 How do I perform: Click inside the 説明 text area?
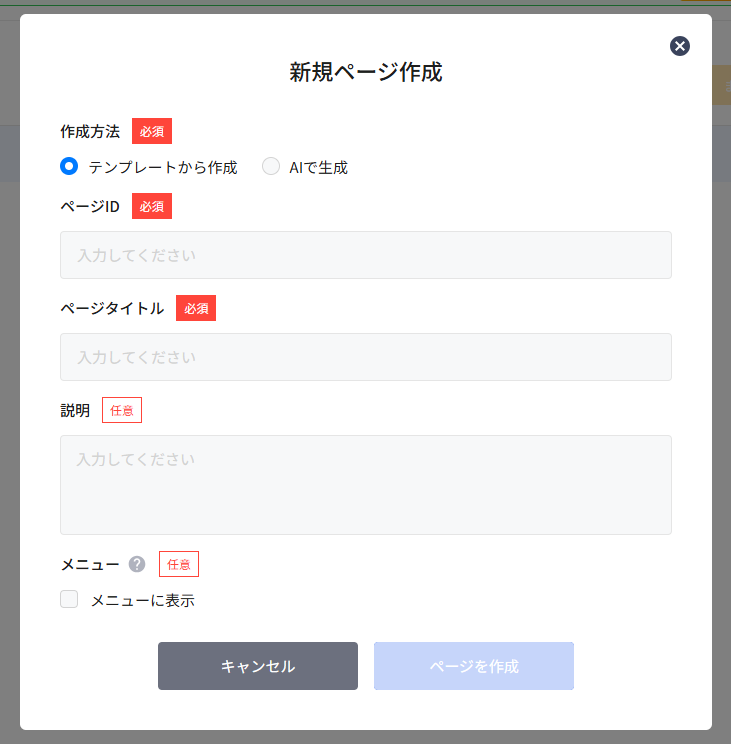365,484
